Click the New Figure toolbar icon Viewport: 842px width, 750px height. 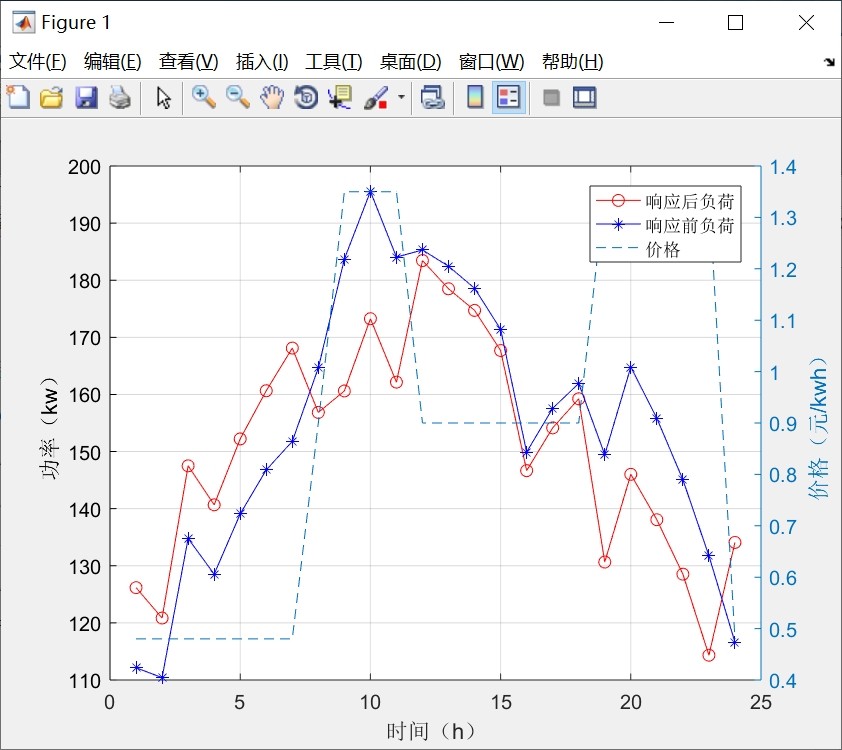point(18,98)
